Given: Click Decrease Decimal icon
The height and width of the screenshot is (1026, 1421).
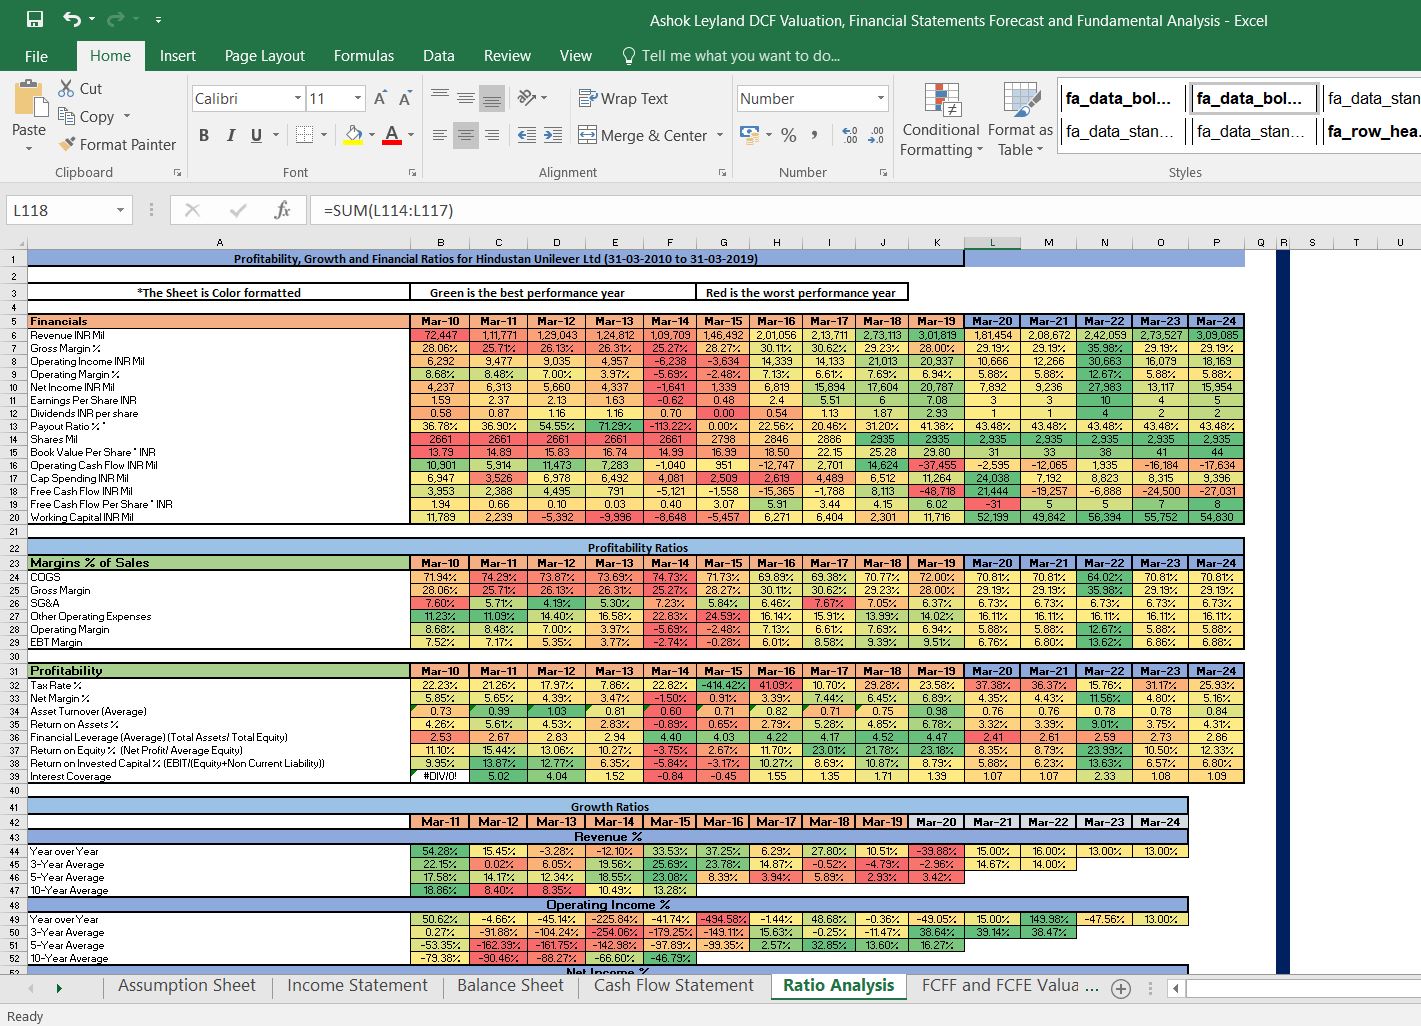Looking at the screenshot, I should point(876,135).
